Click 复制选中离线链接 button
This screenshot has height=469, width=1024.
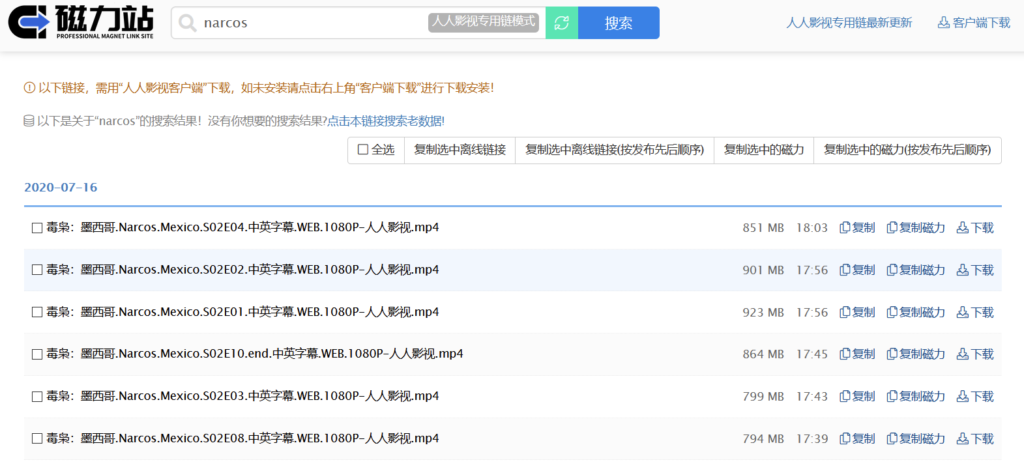click(x=460, y=150)
